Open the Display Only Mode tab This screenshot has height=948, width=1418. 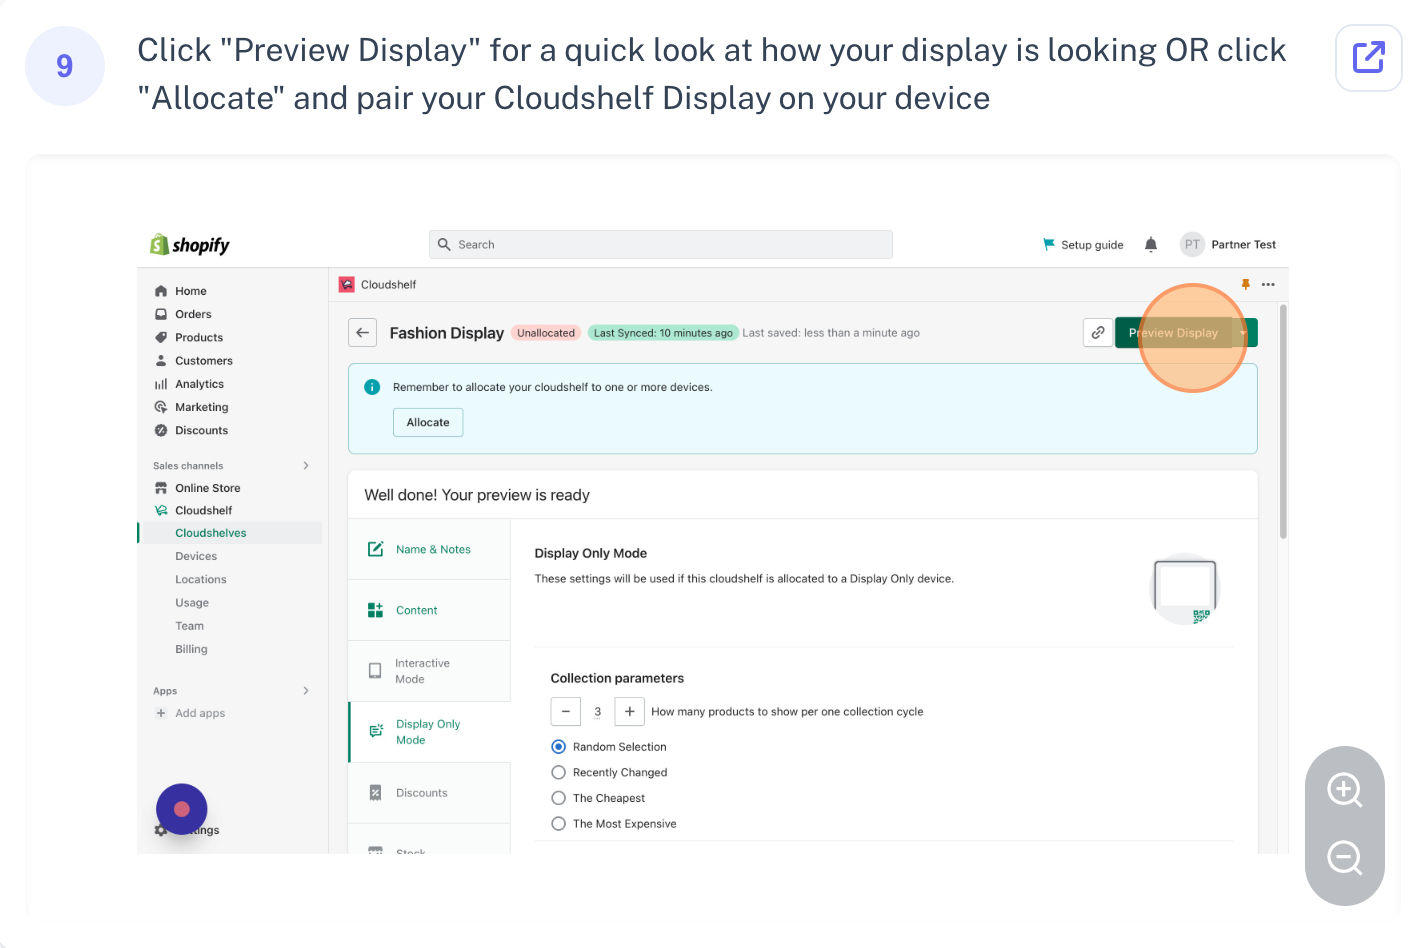pyautogui.click(x=429, y=732)
